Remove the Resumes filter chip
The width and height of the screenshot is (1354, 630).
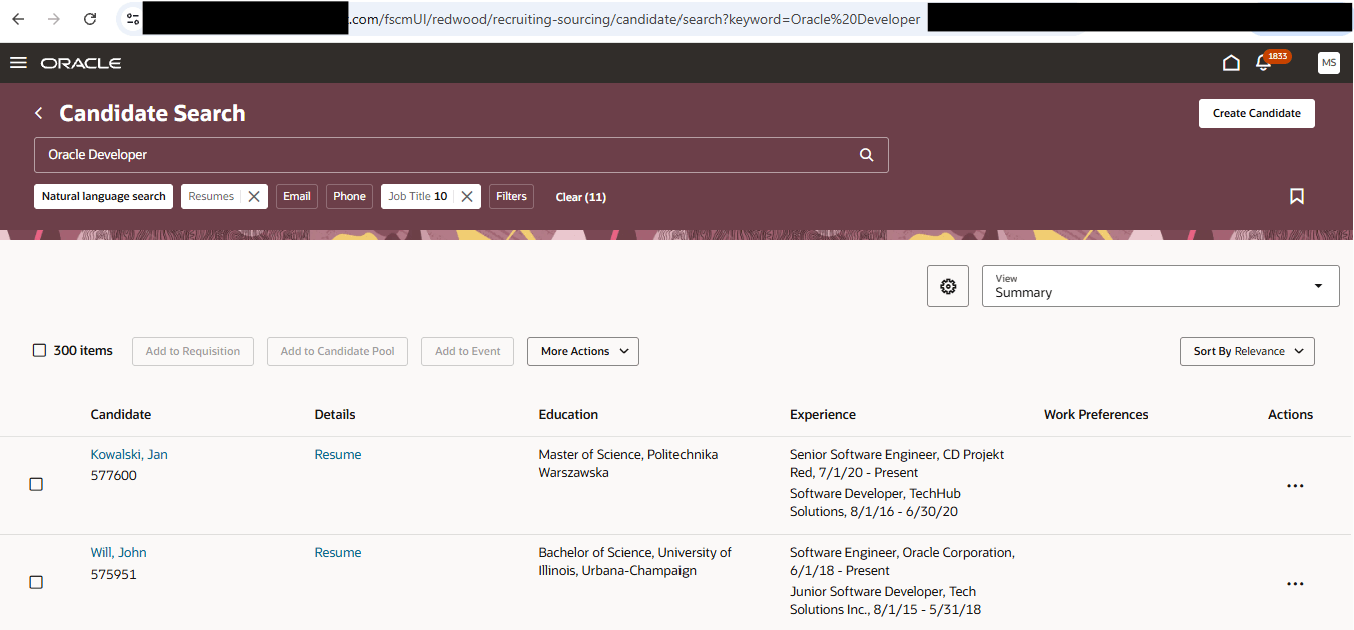click(254, 197)
